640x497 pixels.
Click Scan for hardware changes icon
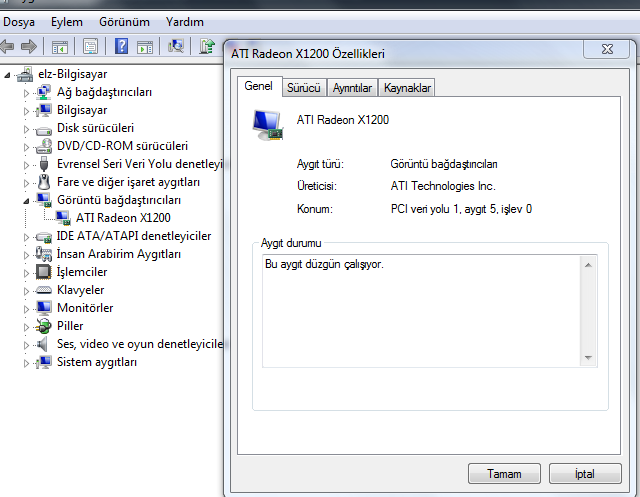coord(176,46)
